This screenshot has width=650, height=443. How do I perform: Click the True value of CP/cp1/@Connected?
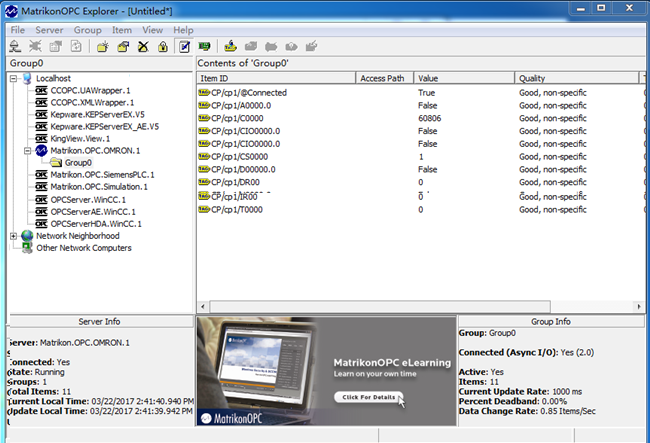(x=426, y=92)
